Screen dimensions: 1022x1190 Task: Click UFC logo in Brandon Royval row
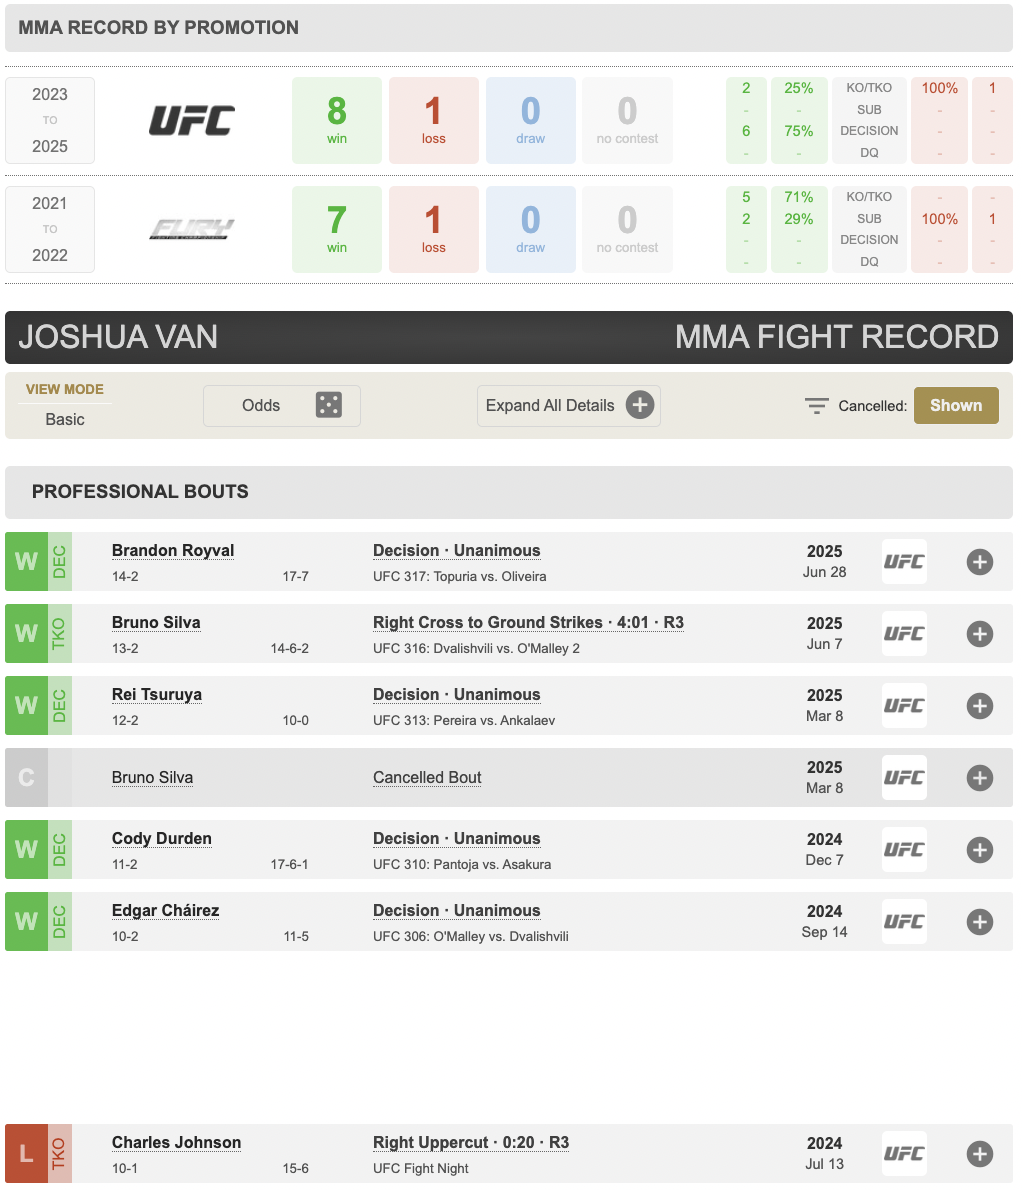click(x=904, y=562)
